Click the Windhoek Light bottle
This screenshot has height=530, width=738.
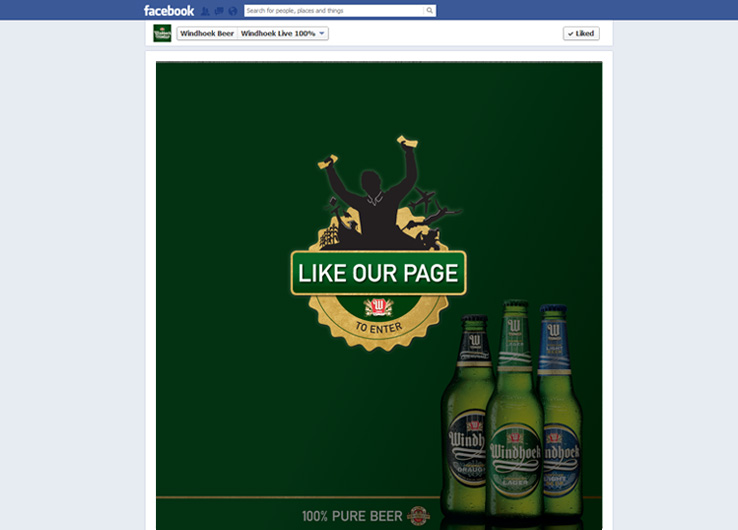pyautogui.click(x=560, y=413)
